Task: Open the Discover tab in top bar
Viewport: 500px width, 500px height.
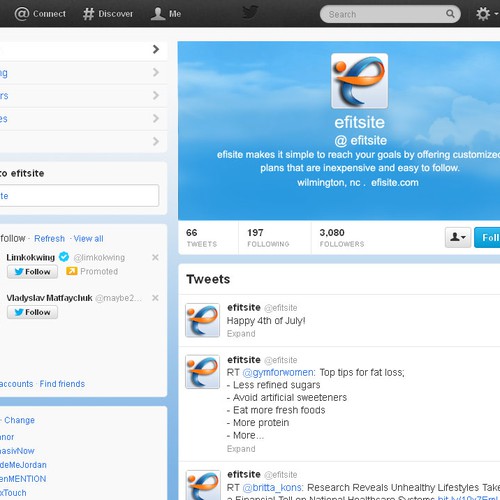Action: tap(108, 14)
